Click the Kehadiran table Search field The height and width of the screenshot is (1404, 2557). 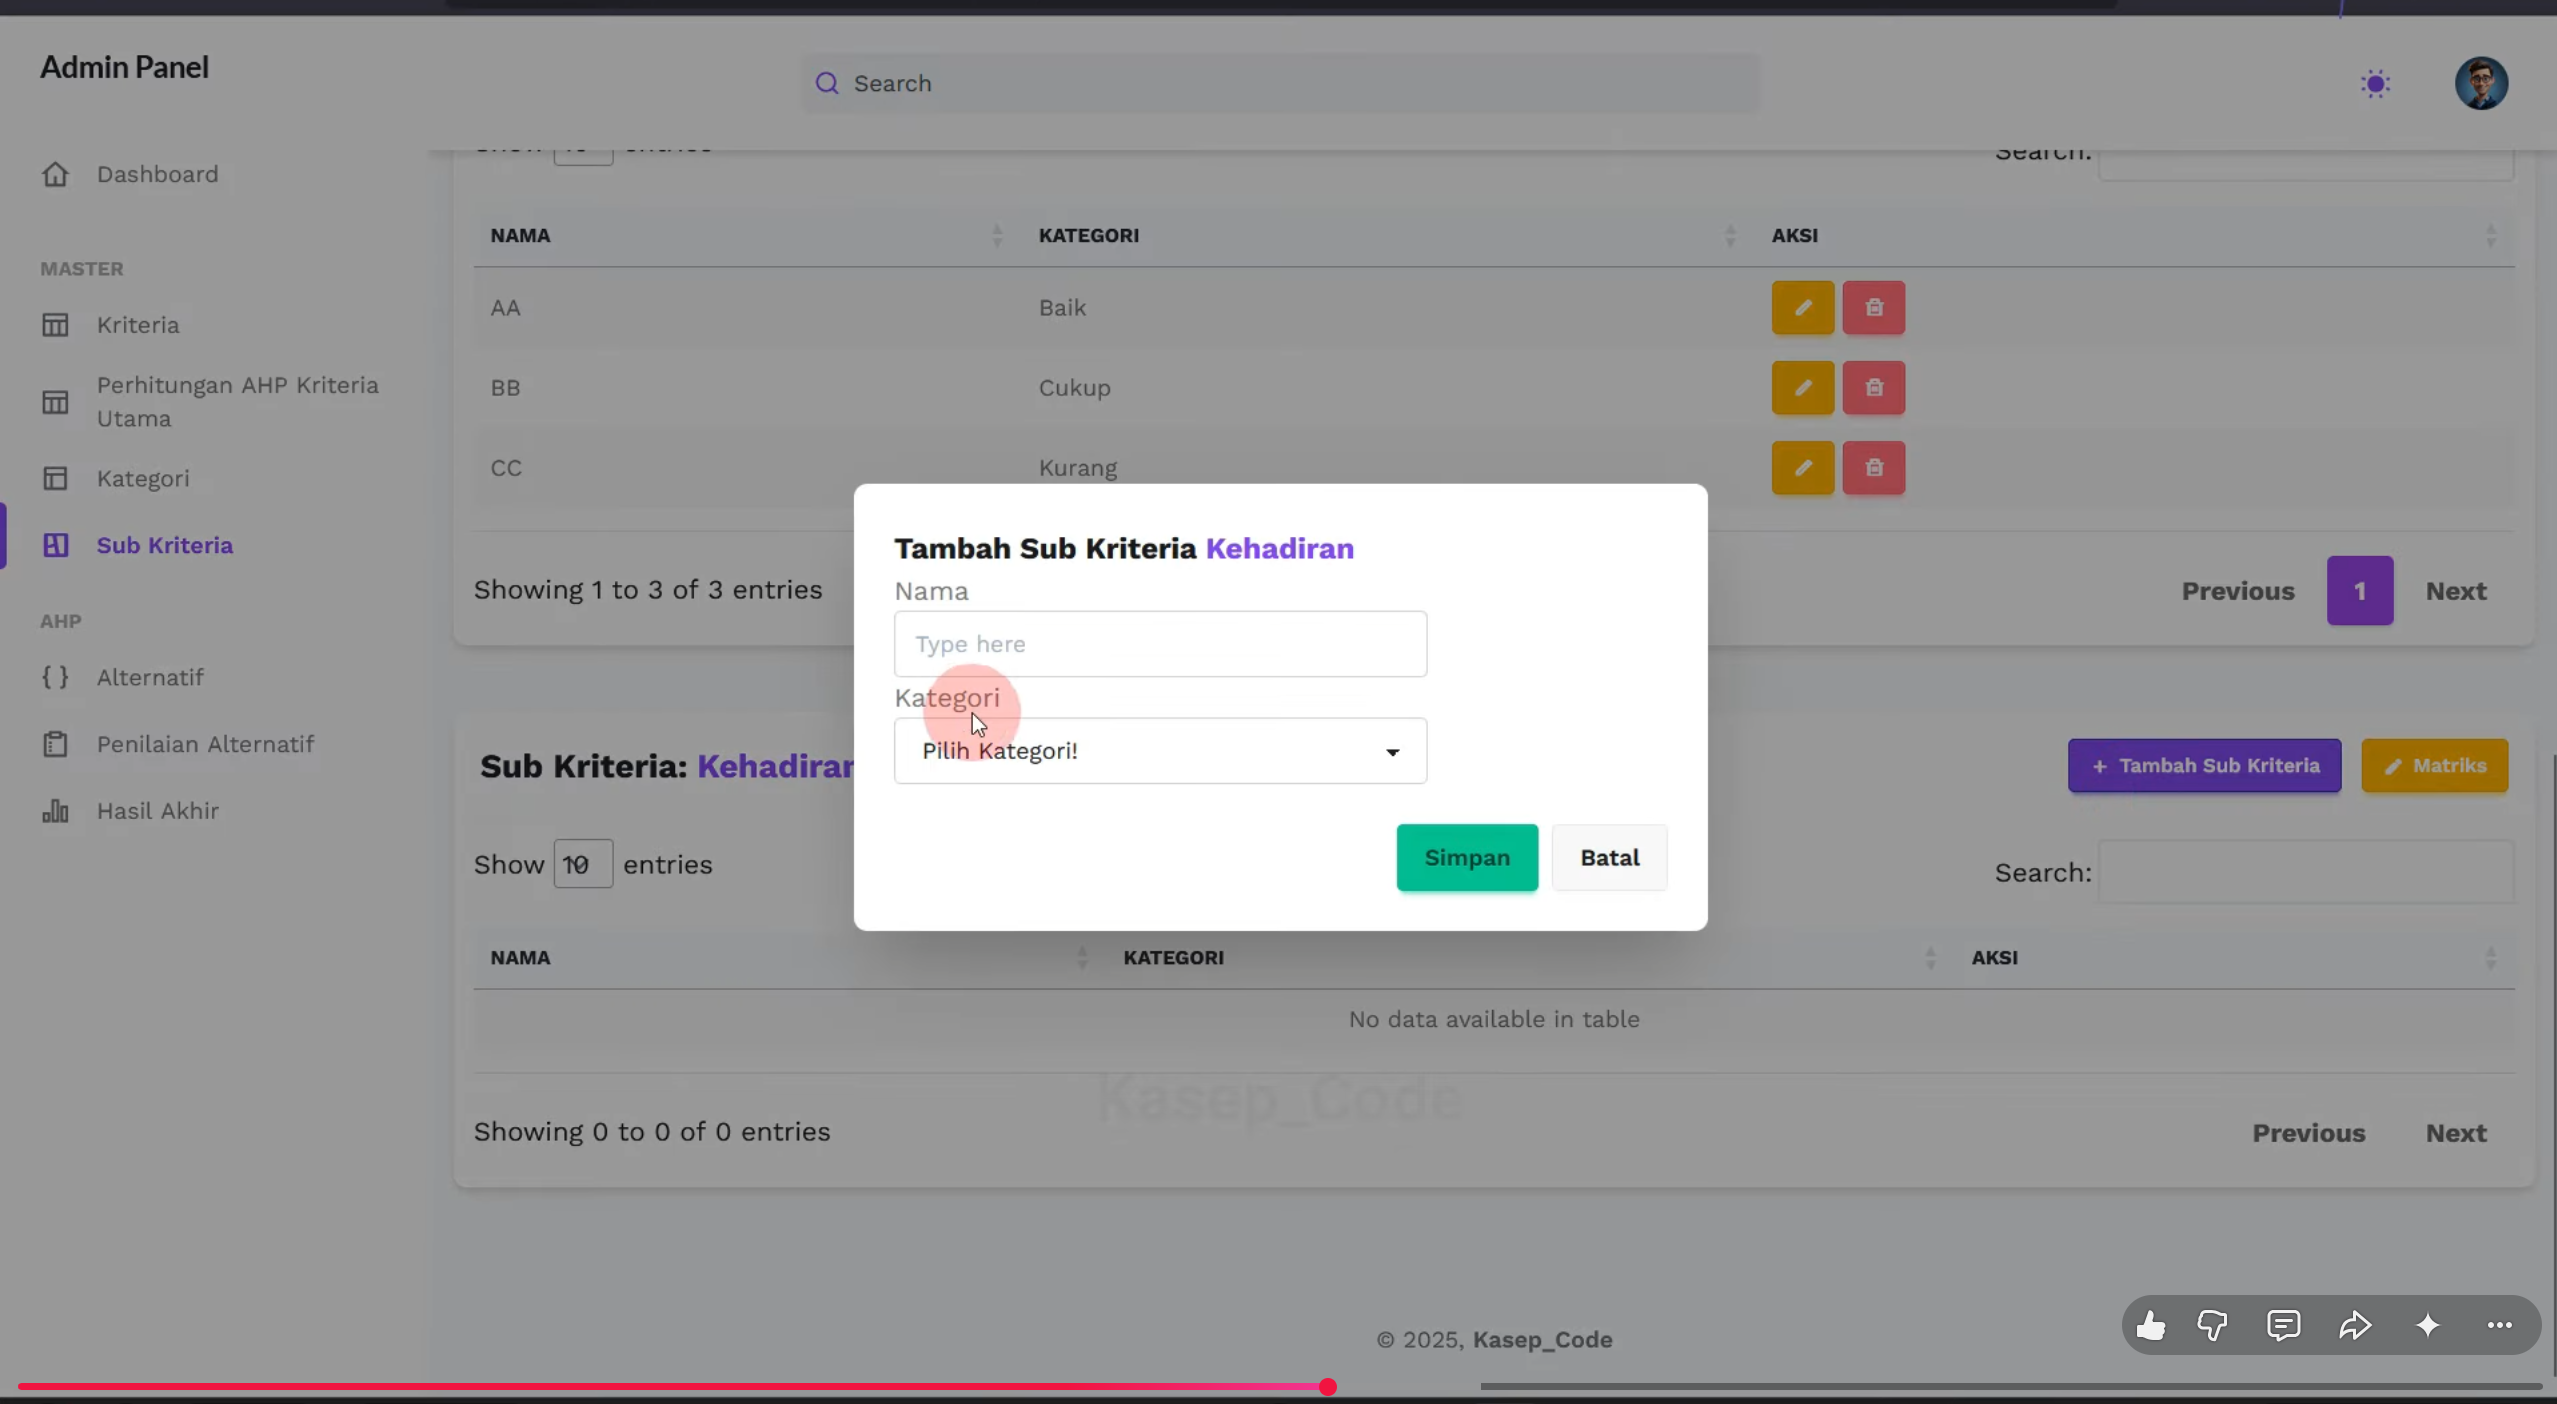[2305, 872]
